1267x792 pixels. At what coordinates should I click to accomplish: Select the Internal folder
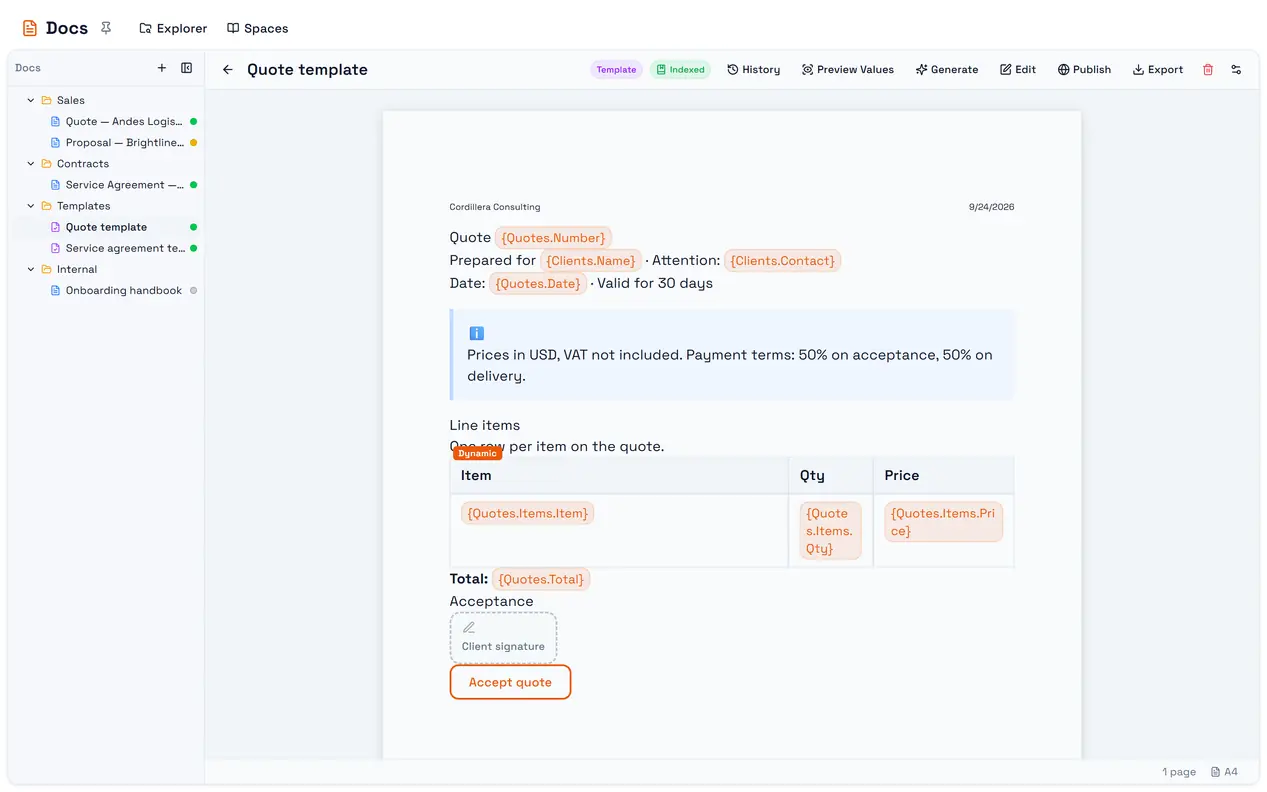tap(76, 269)
